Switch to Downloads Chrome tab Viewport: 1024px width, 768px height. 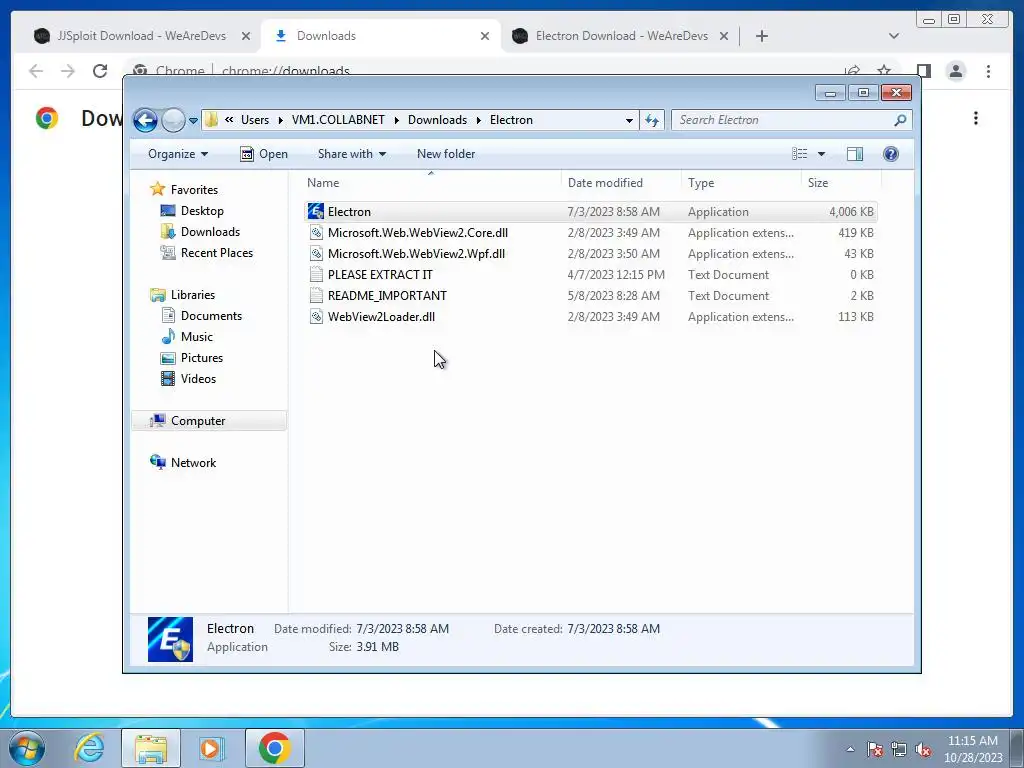[380, 36]
